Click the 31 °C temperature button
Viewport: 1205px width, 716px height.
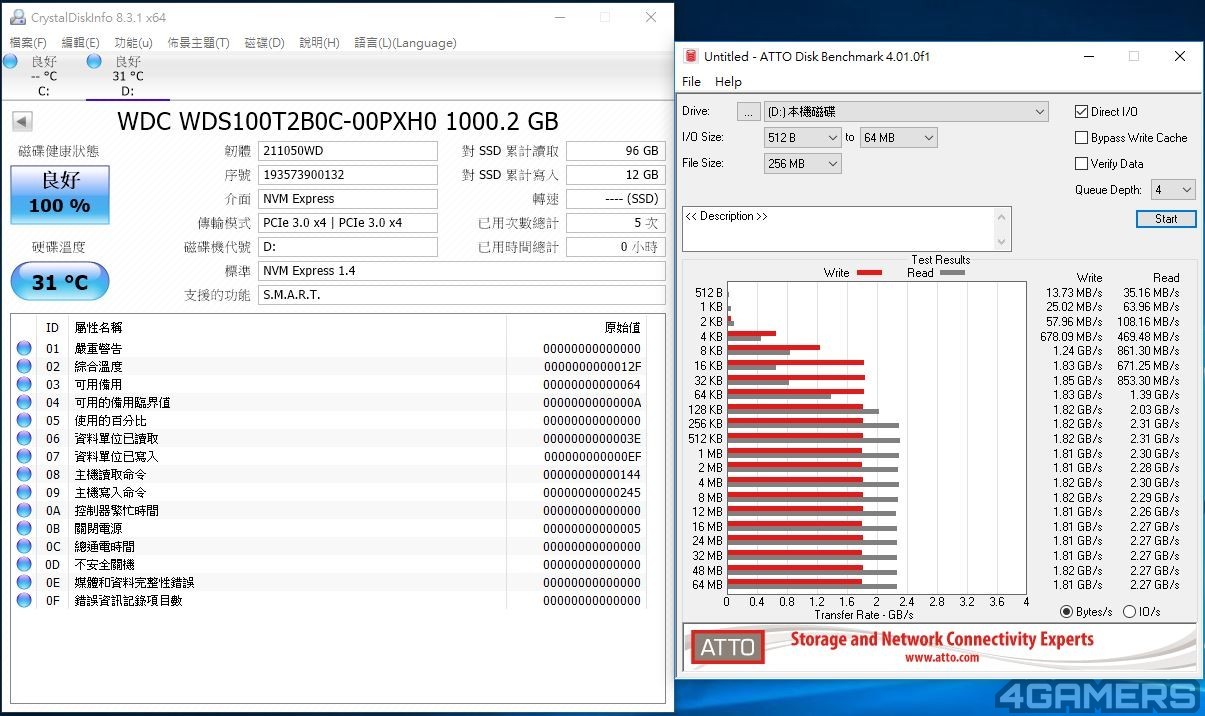click(x=60, y=282)
